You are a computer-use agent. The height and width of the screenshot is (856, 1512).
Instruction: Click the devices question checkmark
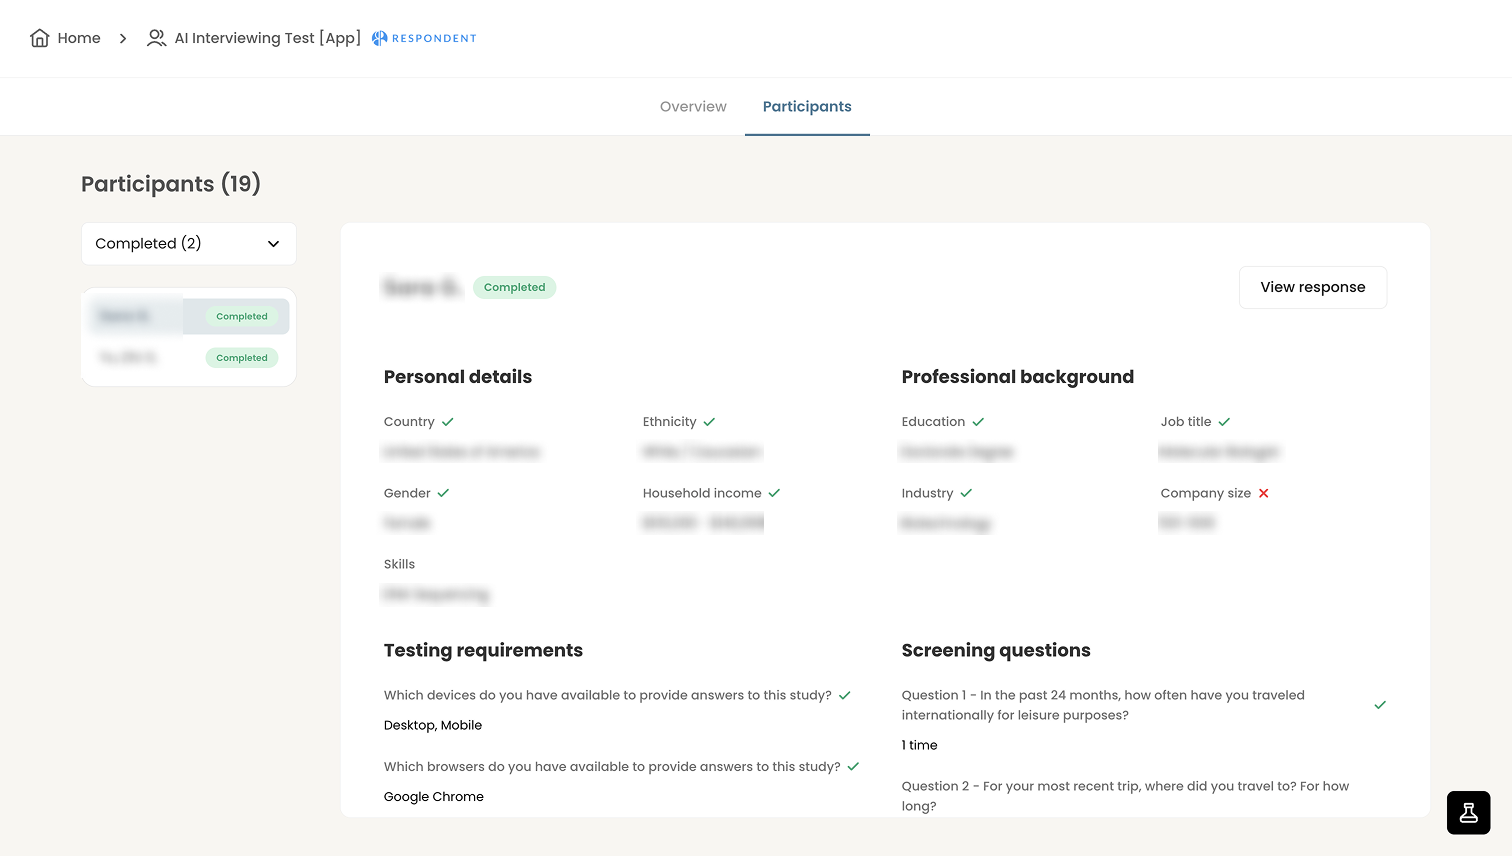pos(844,695)
